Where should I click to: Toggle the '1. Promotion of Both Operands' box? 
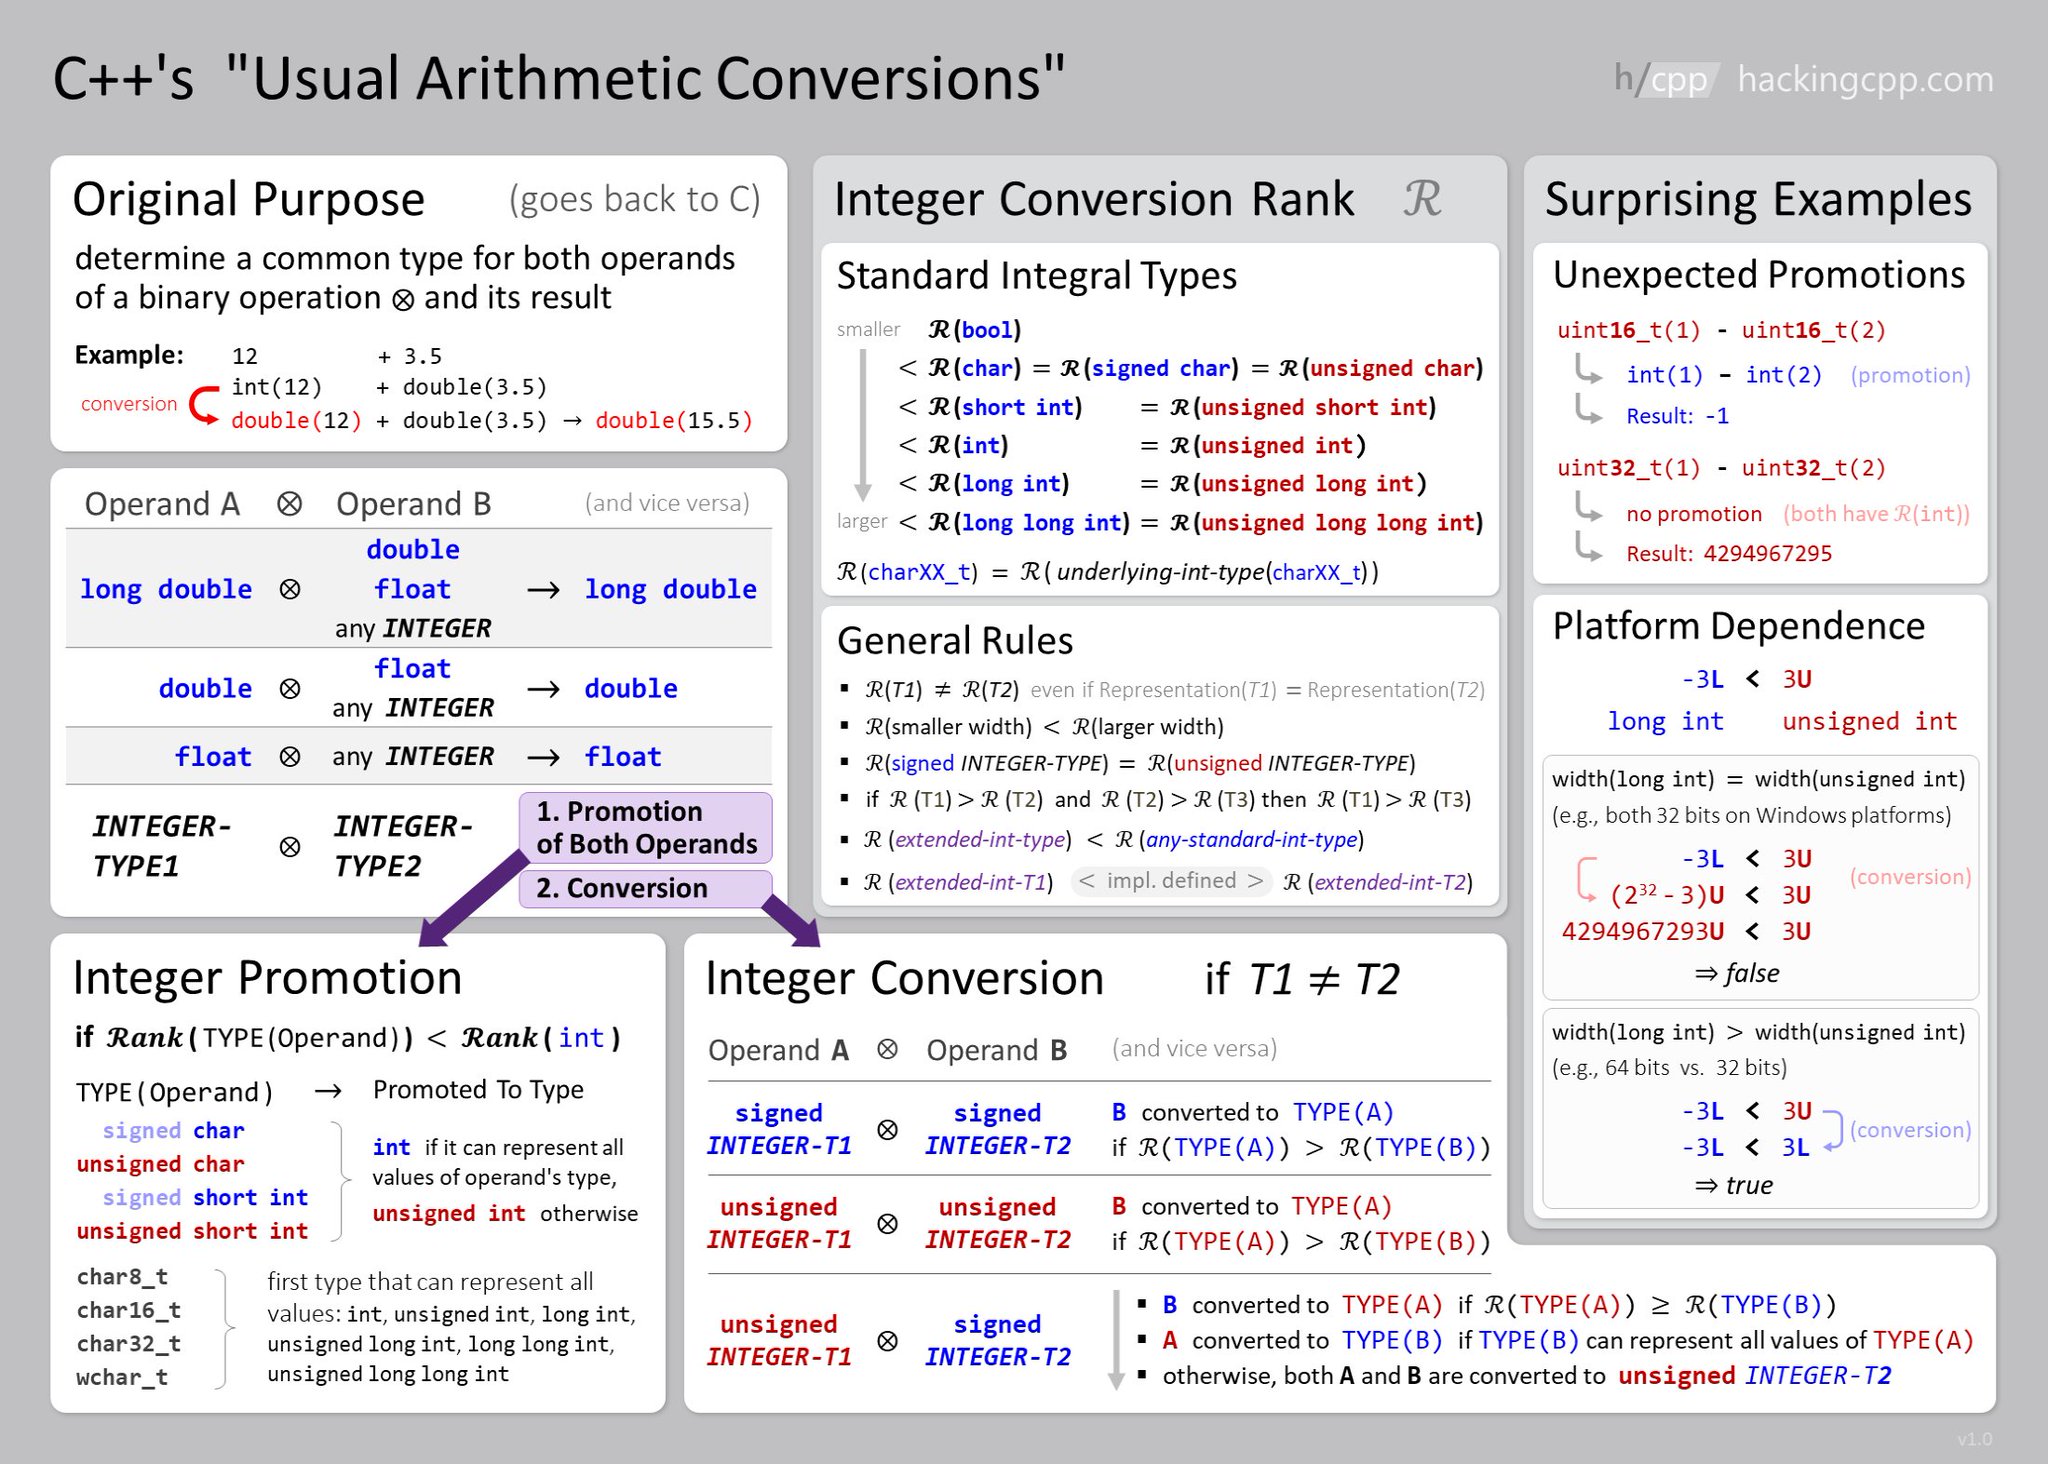pos(645,828)
